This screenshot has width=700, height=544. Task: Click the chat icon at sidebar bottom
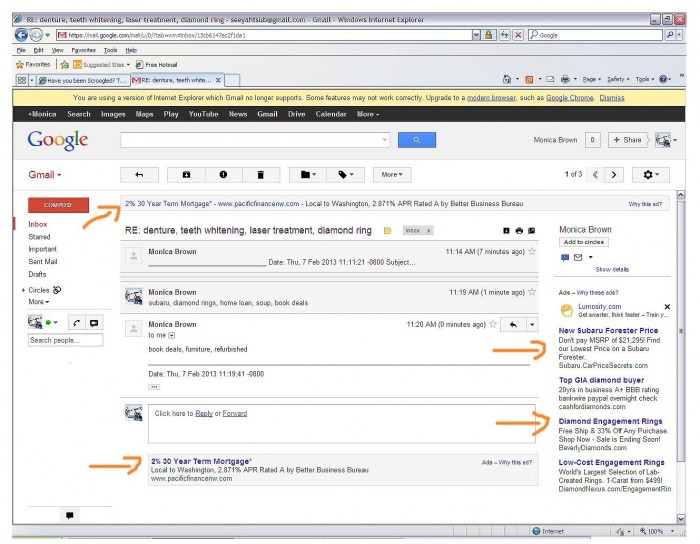click(70, 515)
